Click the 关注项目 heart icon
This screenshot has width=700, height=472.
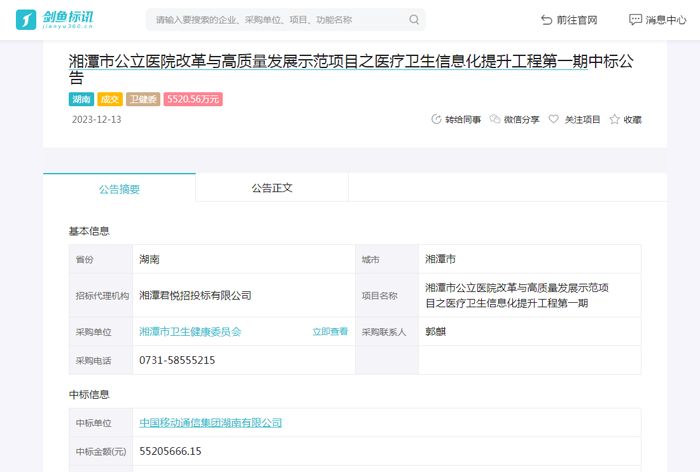coord(554,119)
